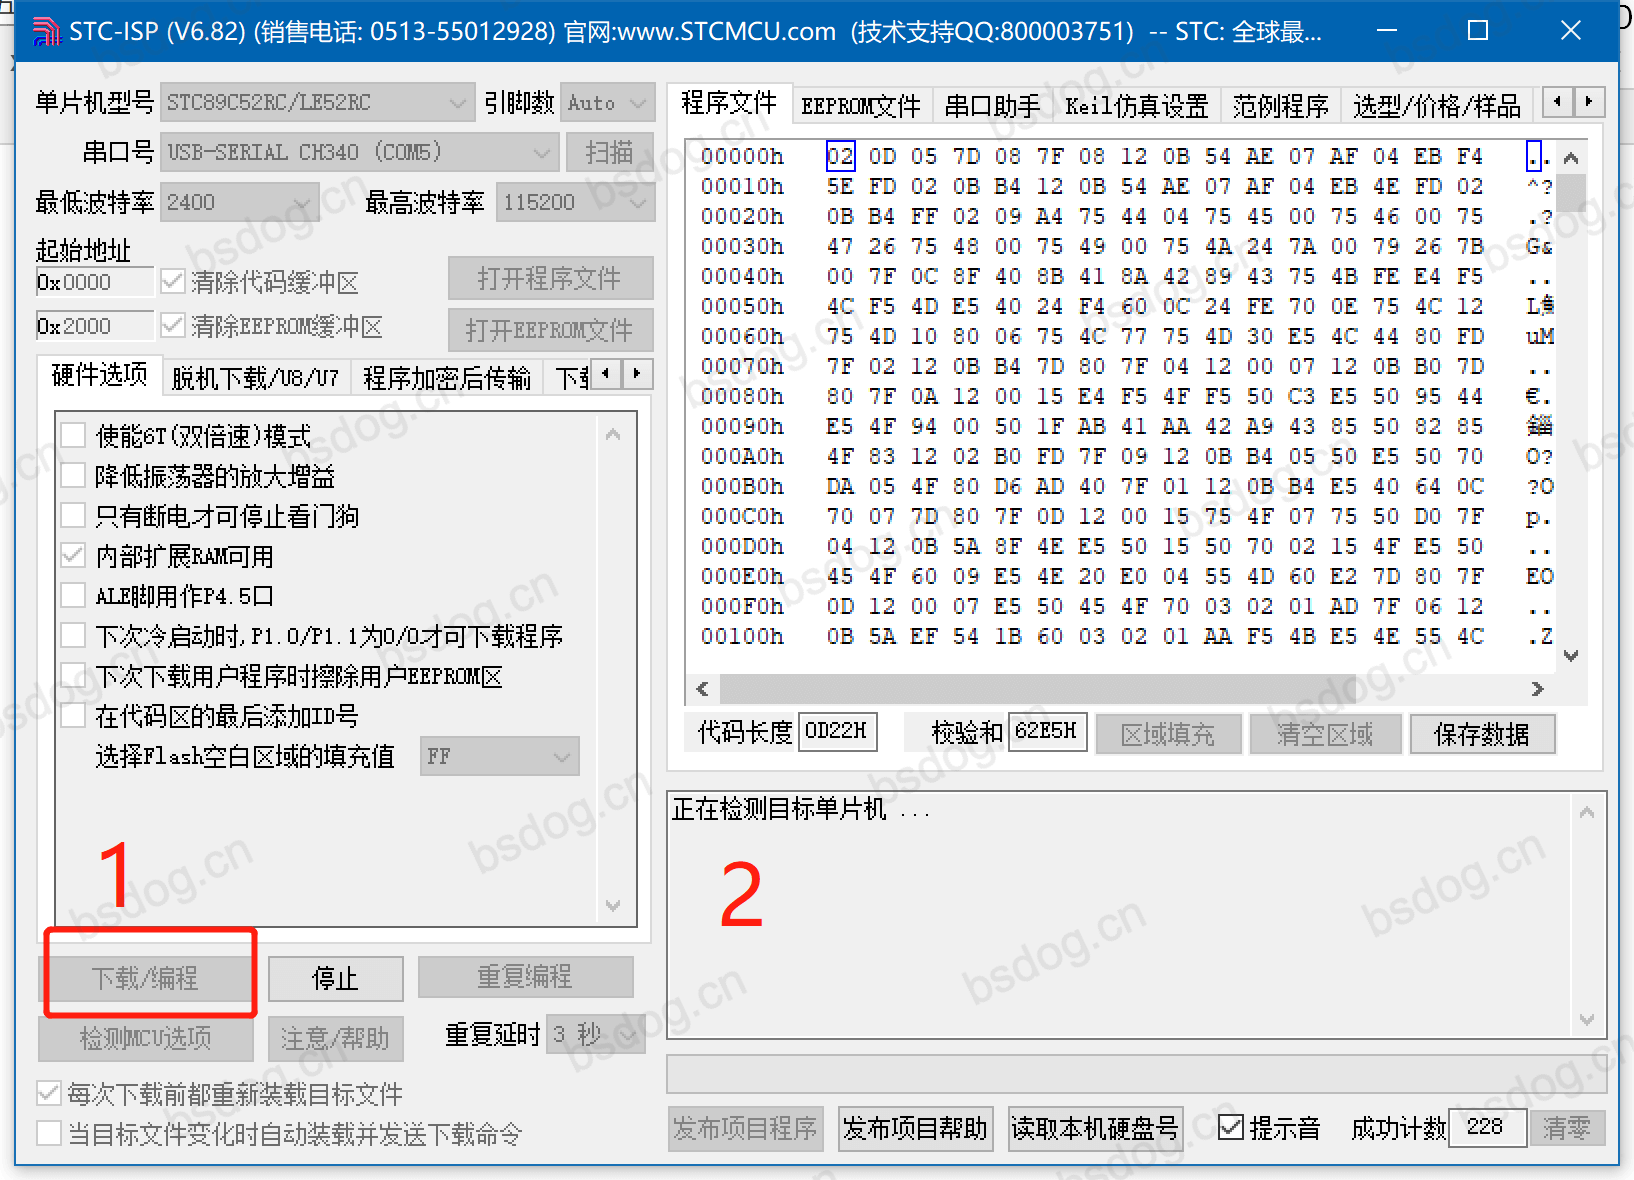Click 停止 button

click(336, 978)
